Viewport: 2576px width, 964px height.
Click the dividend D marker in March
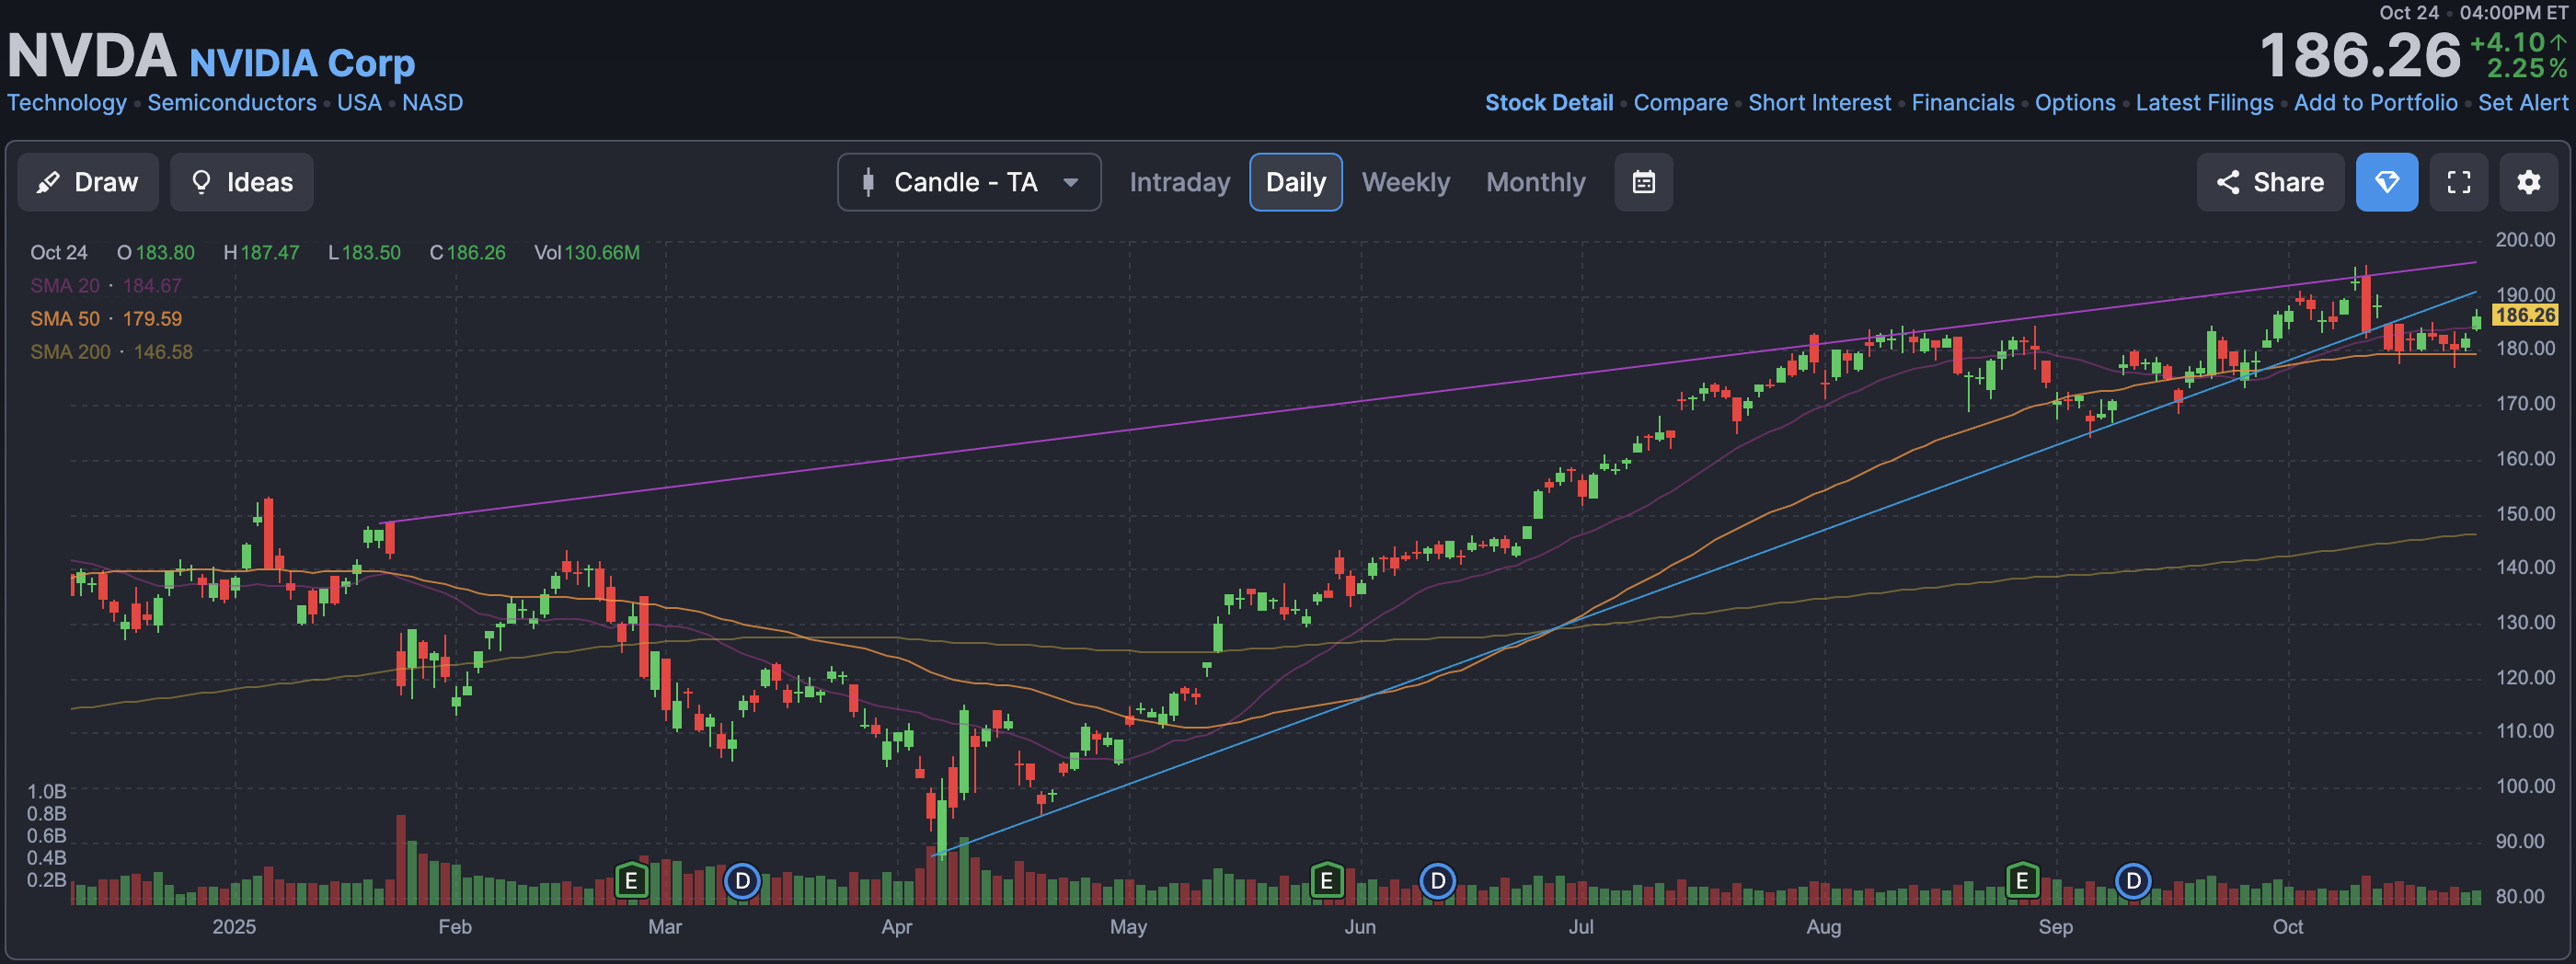[742, 881]
